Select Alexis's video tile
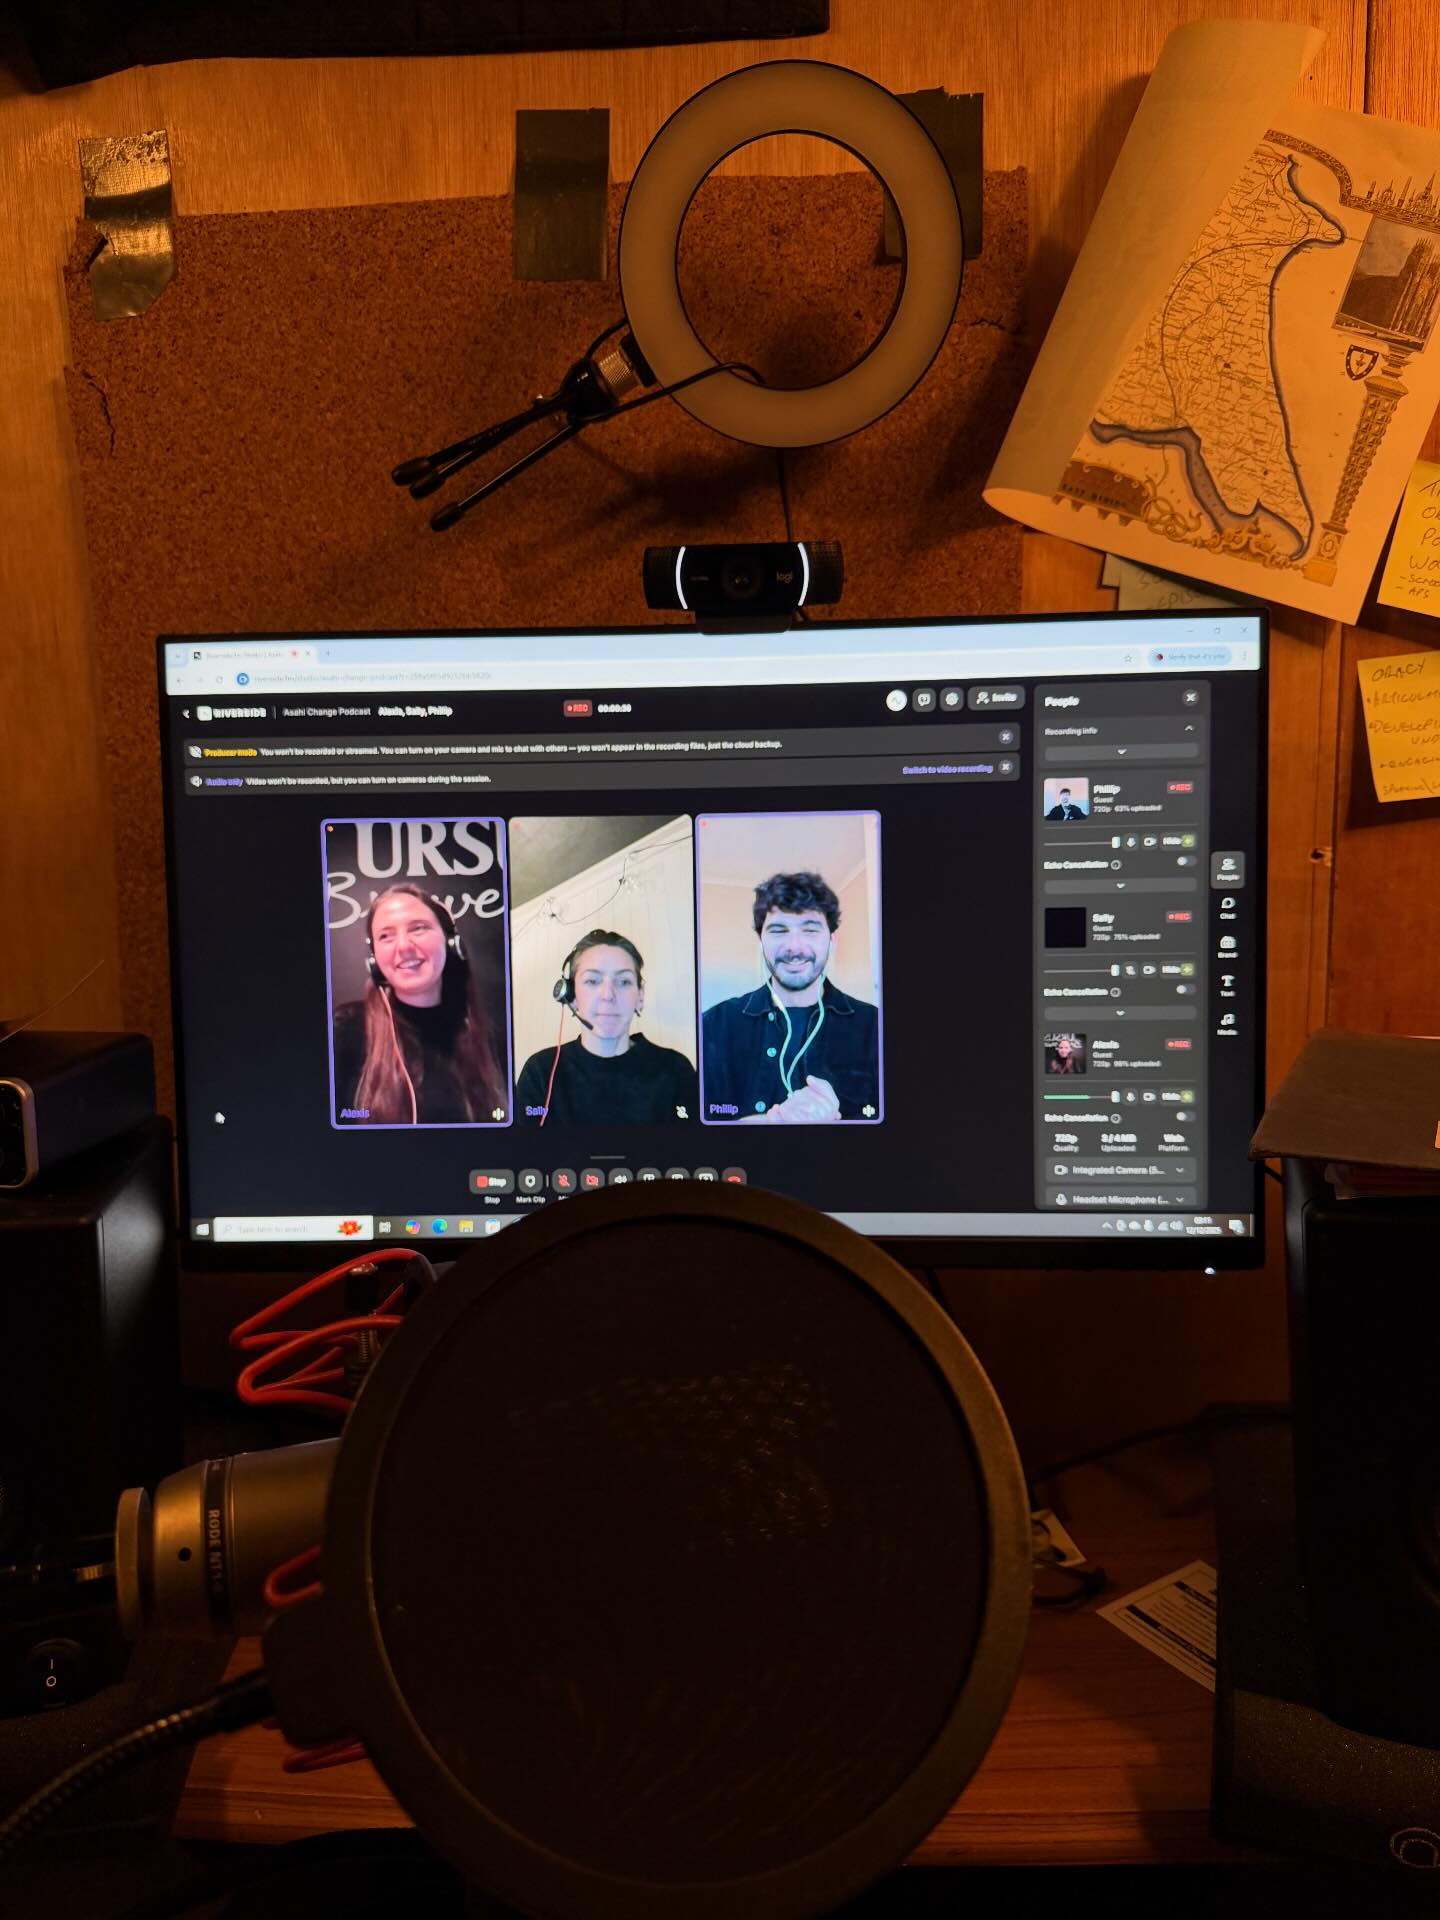This screenshot has width=1440, height=1920. click(416, 973)
